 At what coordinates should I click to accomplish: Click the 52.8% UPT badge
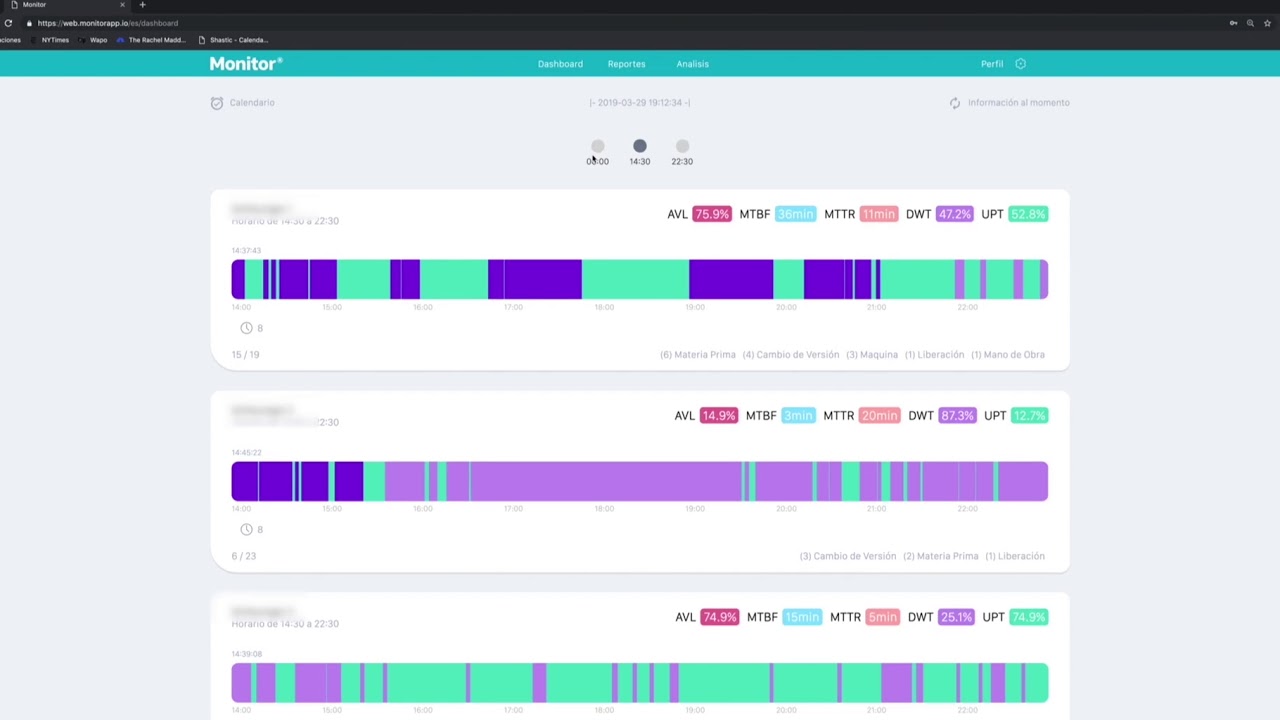[1028, 214]
